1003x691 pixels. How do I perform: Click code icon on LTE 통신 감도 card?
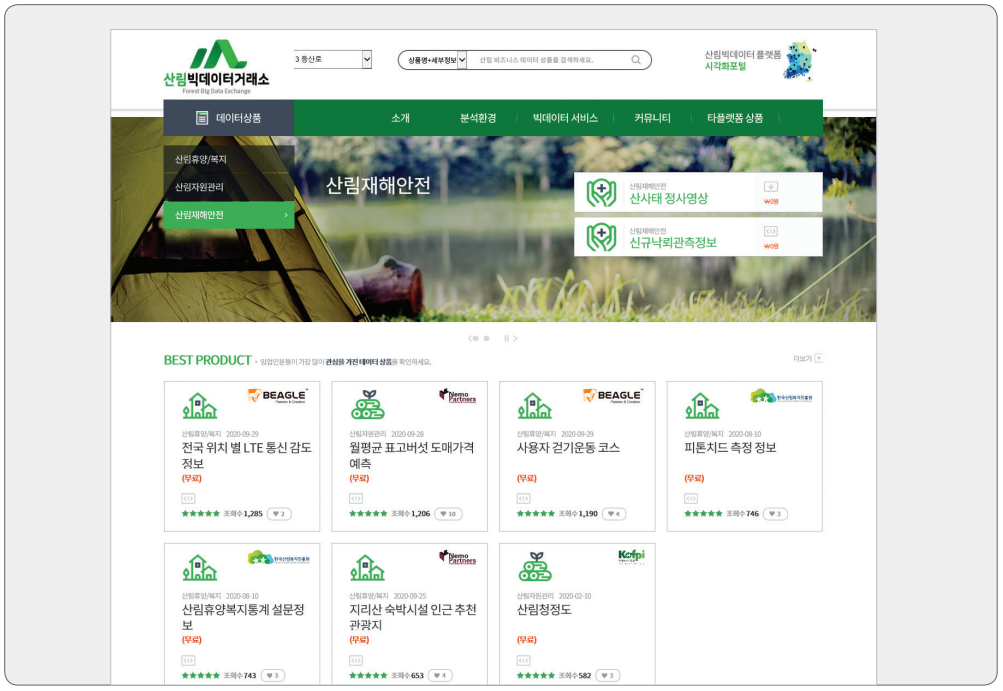click(188, 498)
